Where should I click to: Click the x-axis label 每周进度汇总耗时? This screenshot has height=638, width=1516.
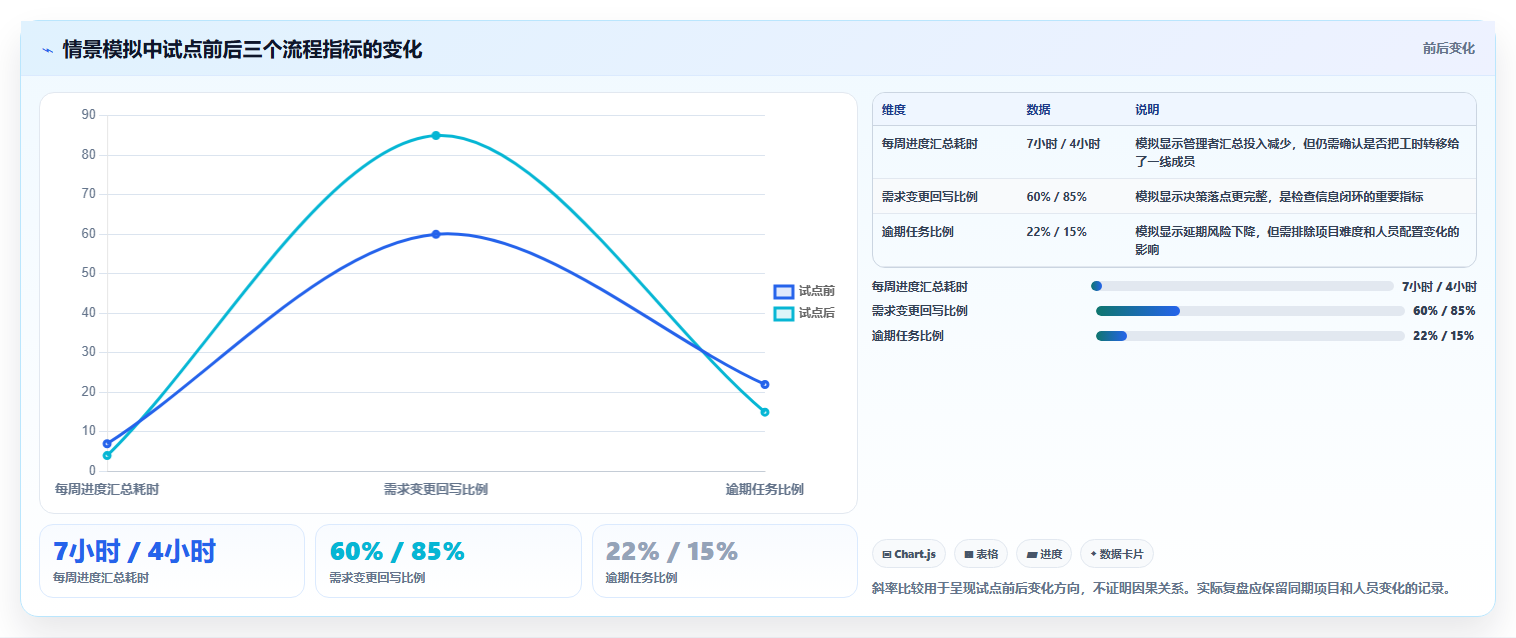[x=107, y=489]
